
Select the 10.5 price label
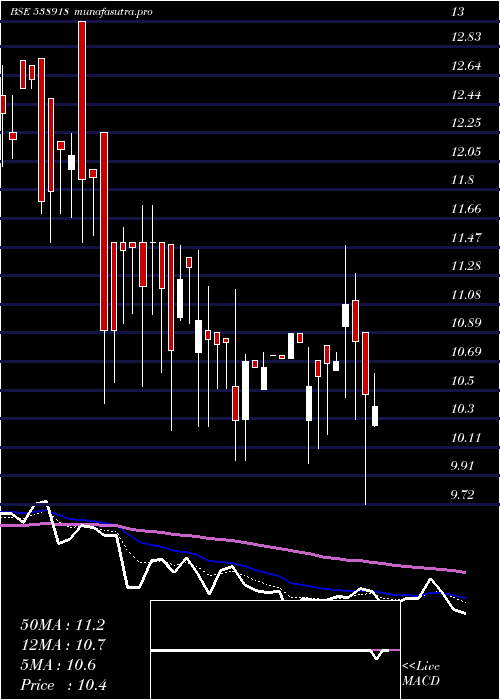pyautogui.click(x=462, y=380)
